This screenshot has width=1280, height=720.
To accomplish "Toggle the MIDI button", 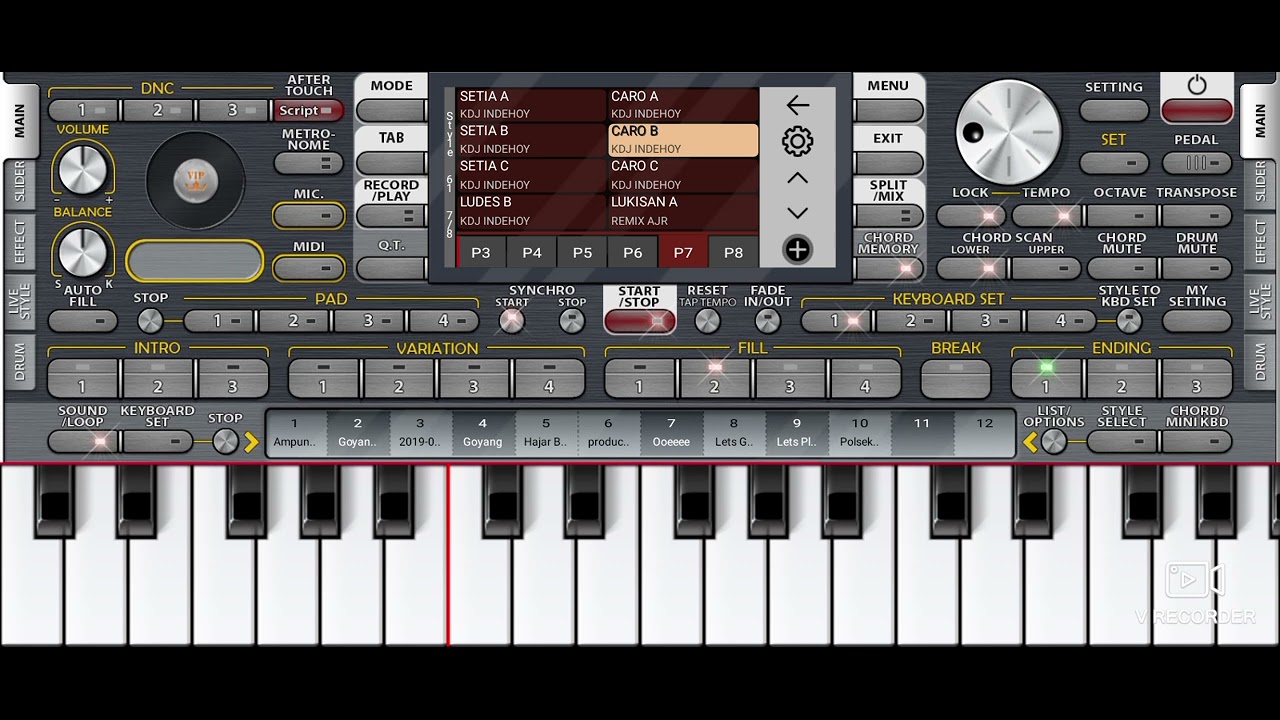I will point(308,268).
